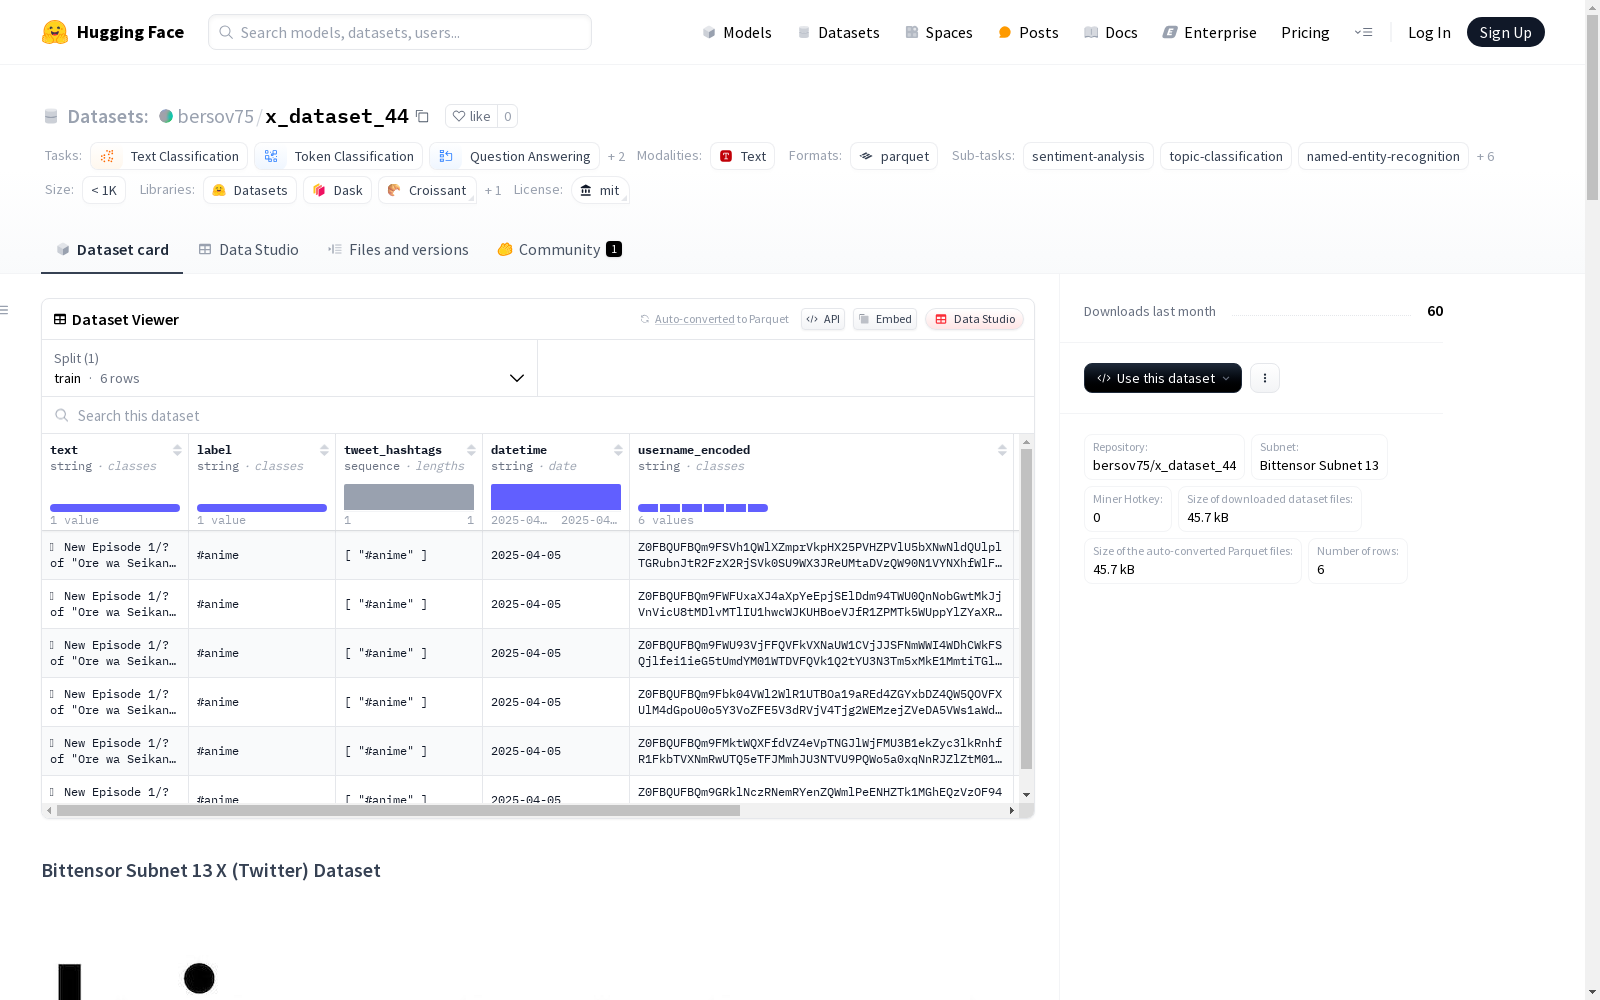The width and height of the screenshot is (1600, 1000).
Task: Click the page vertical scrollbar
Action: 1592,107
